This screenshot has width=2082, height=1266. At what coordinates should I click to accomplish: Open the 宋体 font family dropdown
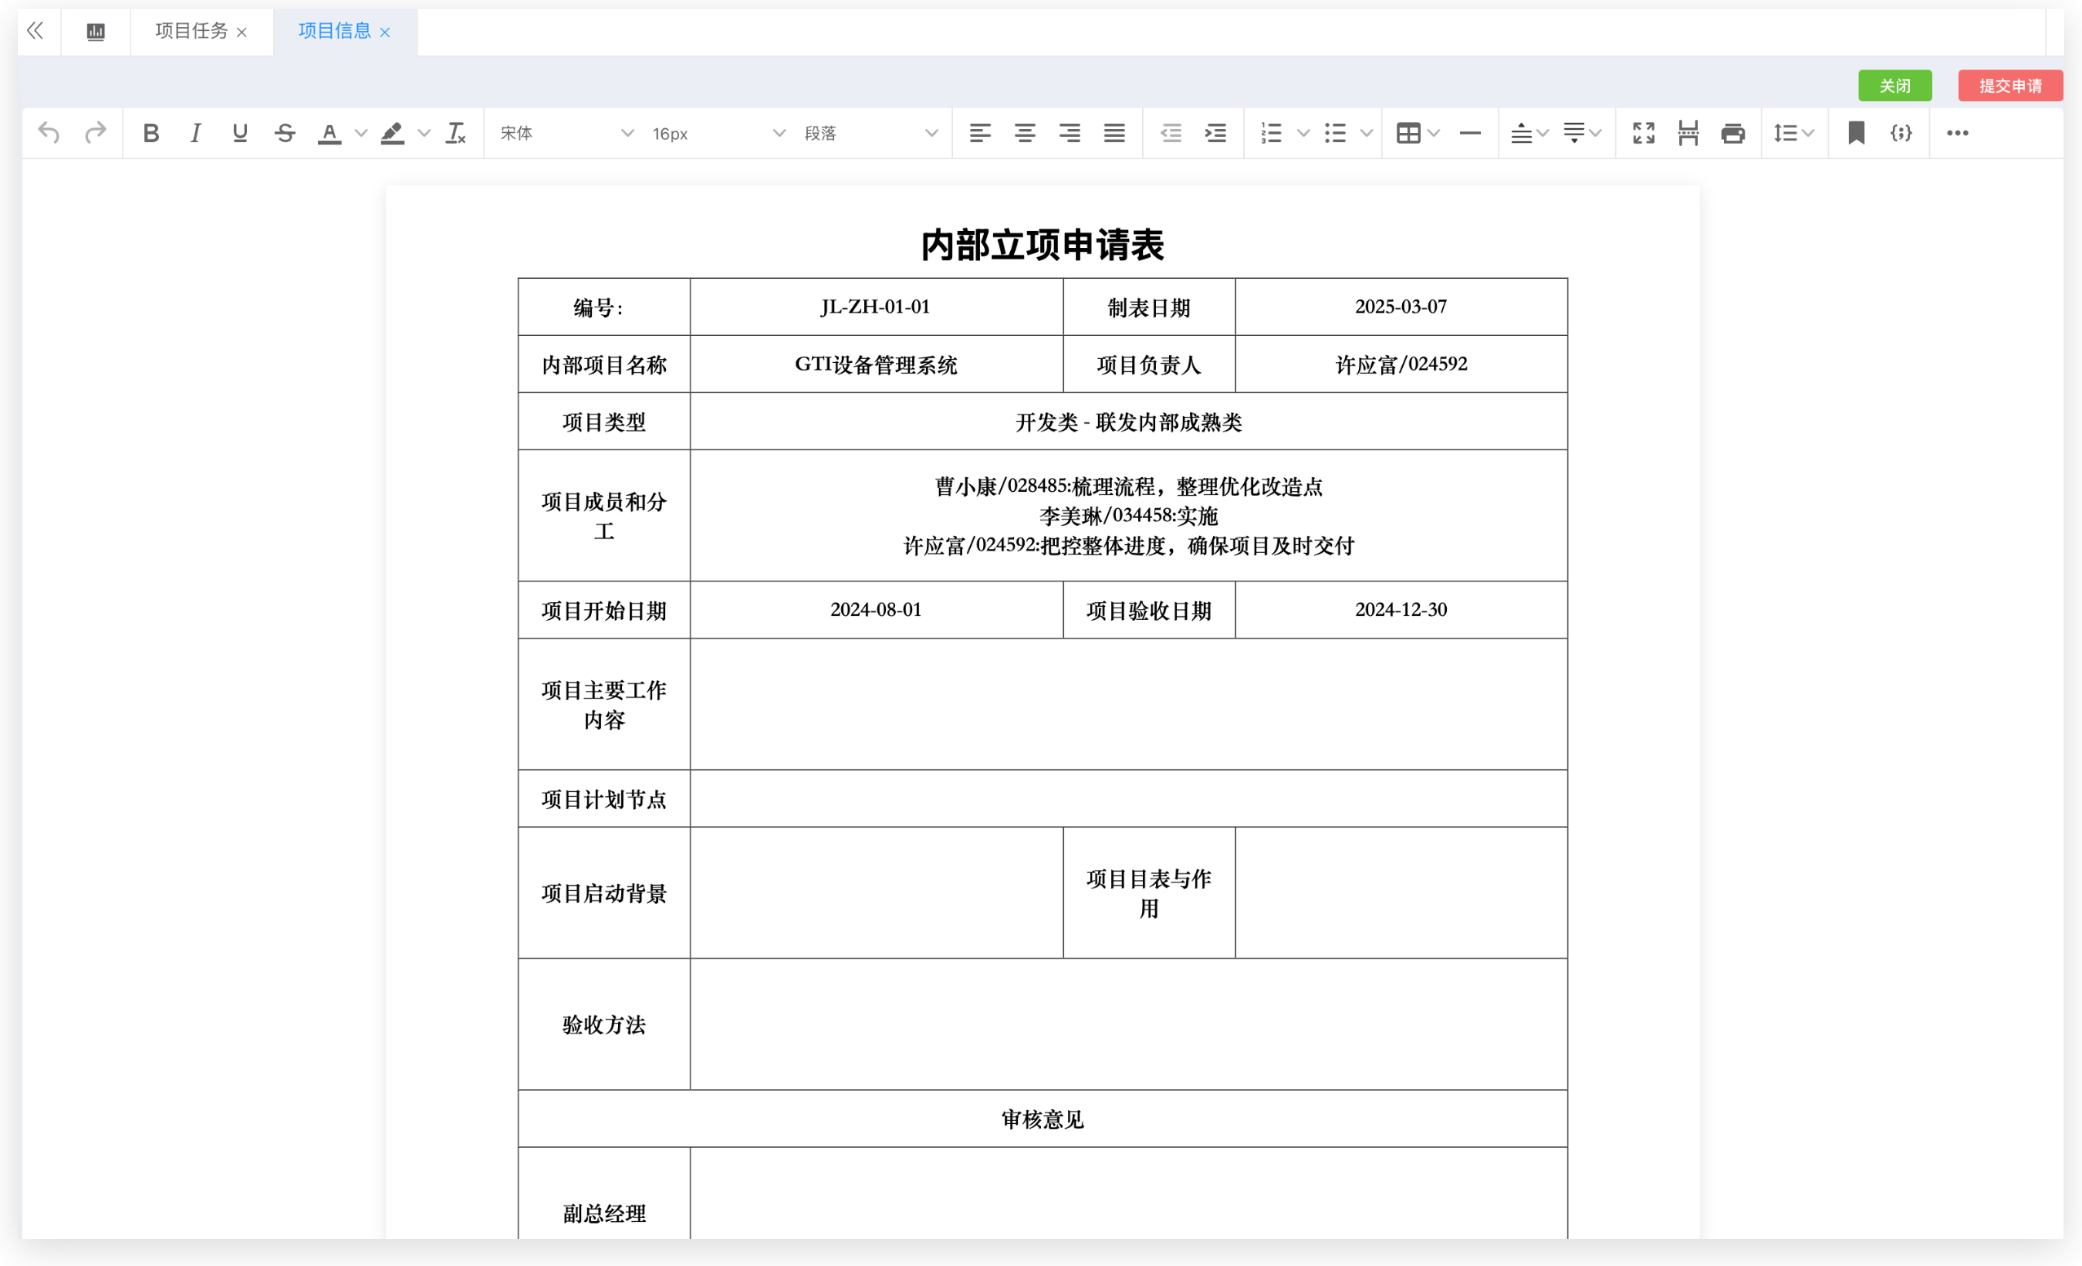tap(566, 133)
